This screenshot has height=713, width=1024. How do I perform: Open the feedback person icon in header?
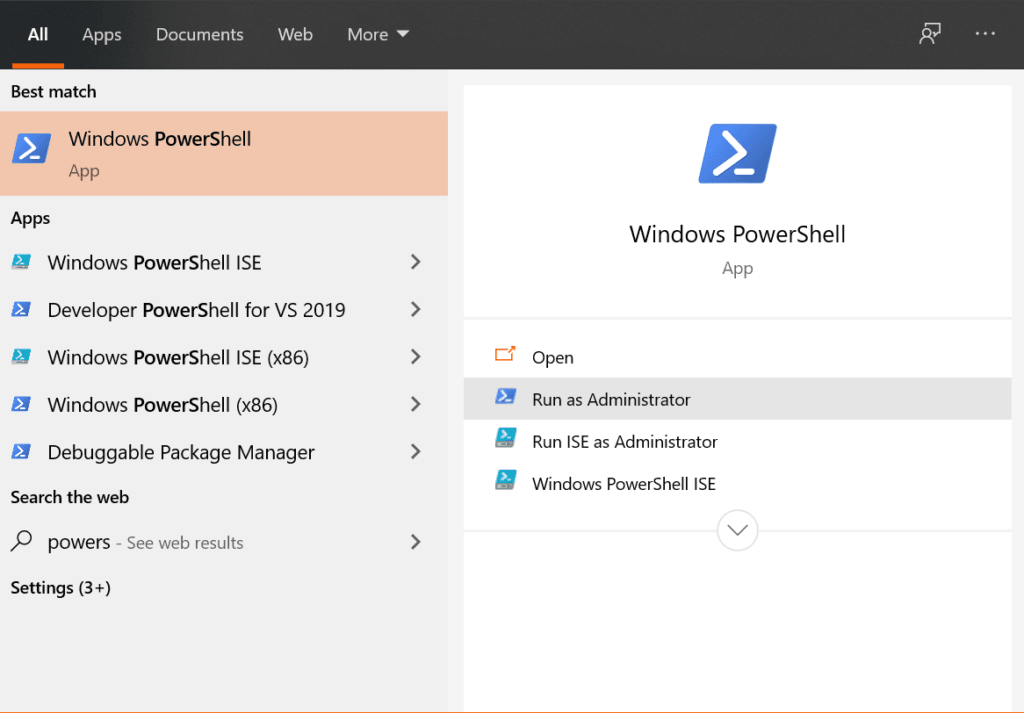coord(929,33)
